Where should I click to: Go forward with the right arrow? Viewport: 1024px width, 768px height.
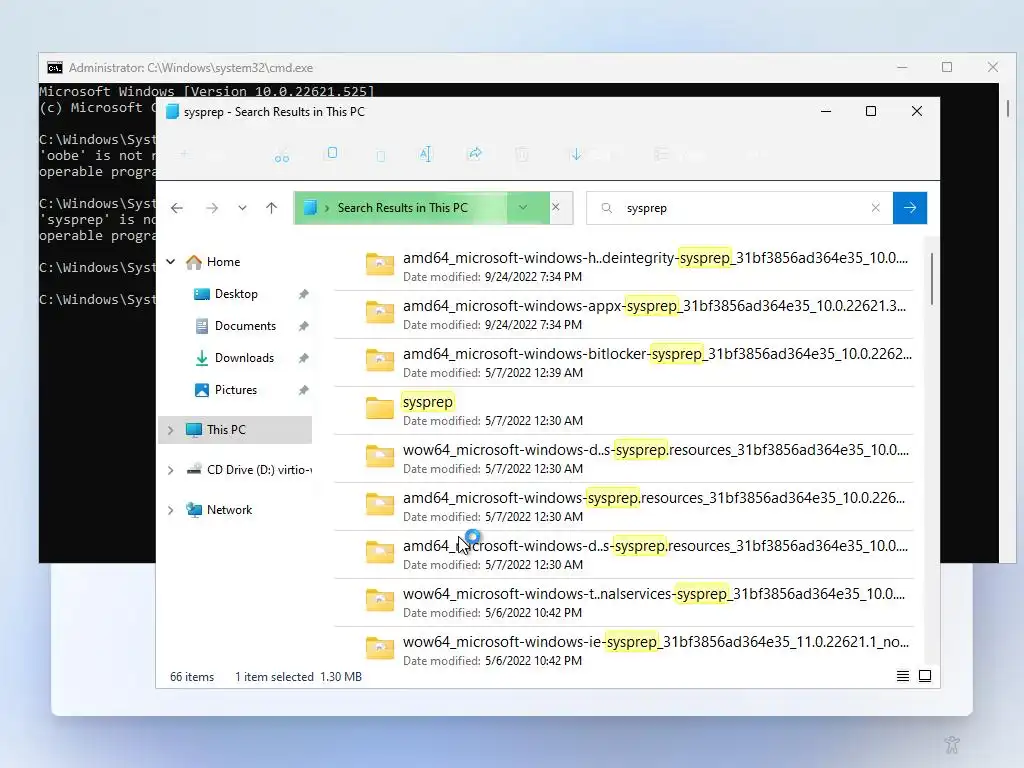coord(212,208)
